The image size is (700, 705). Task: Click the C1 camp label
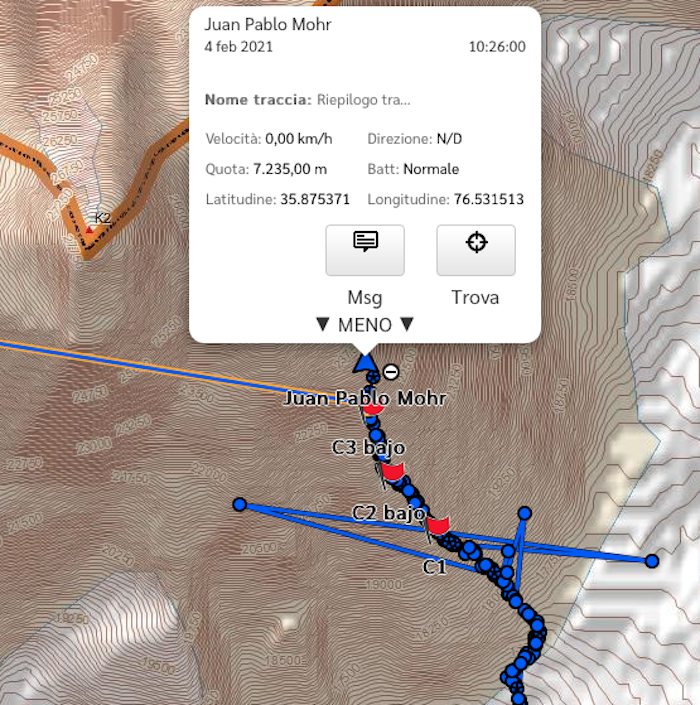point(434,567)
